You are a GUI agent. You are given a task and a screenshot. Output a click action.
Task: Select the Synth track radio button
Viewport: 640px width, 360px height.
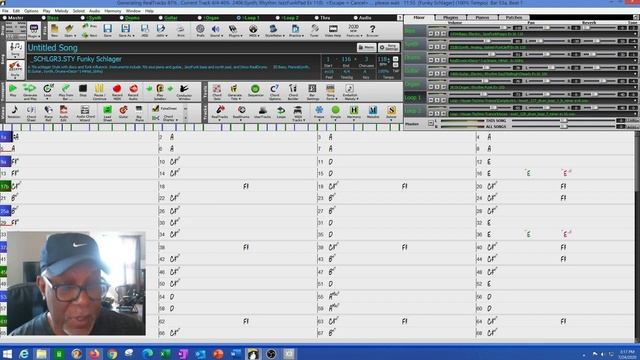[83, 18]
